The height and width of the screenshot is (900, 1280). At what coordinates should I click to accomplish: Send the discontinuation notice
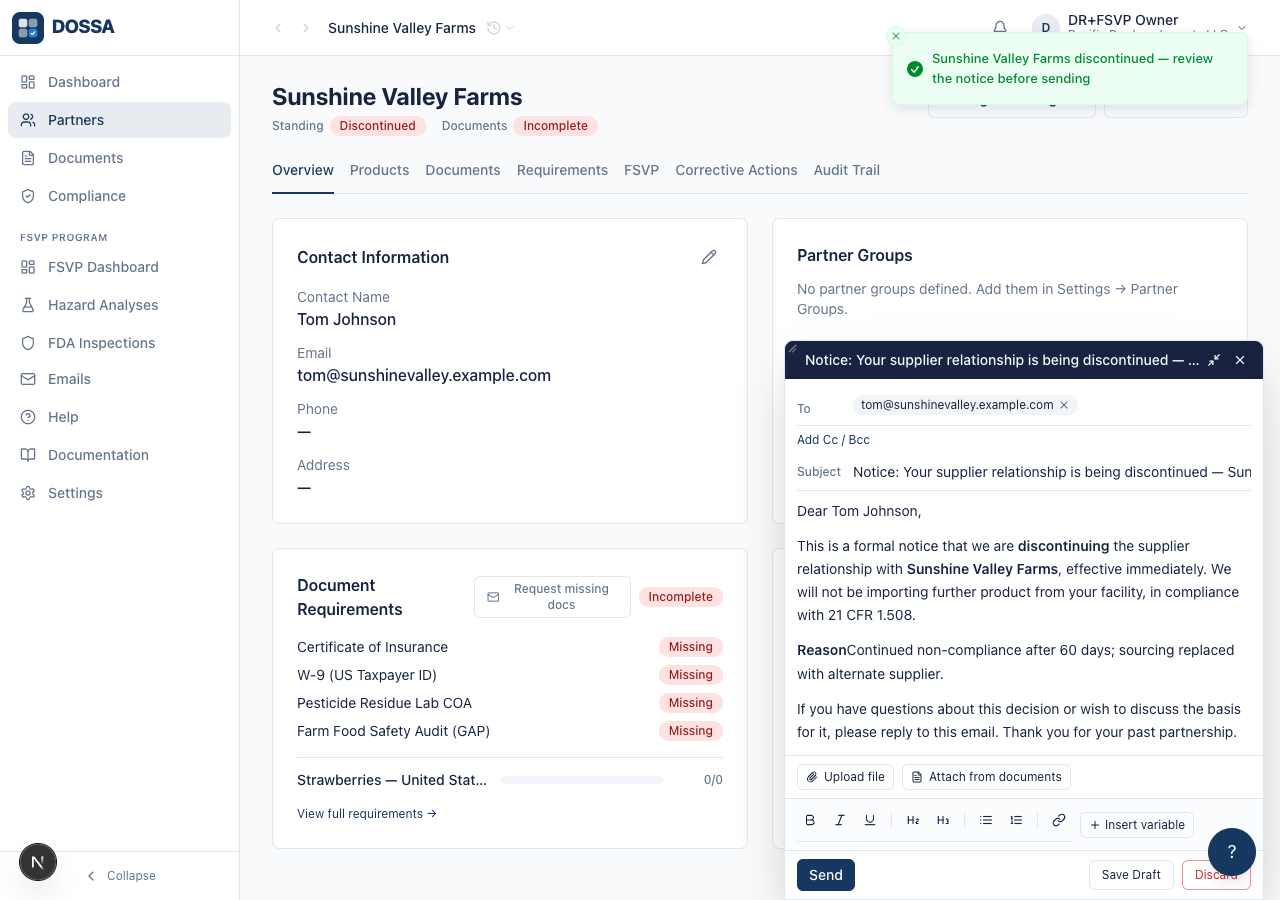(x=826, y=875)
